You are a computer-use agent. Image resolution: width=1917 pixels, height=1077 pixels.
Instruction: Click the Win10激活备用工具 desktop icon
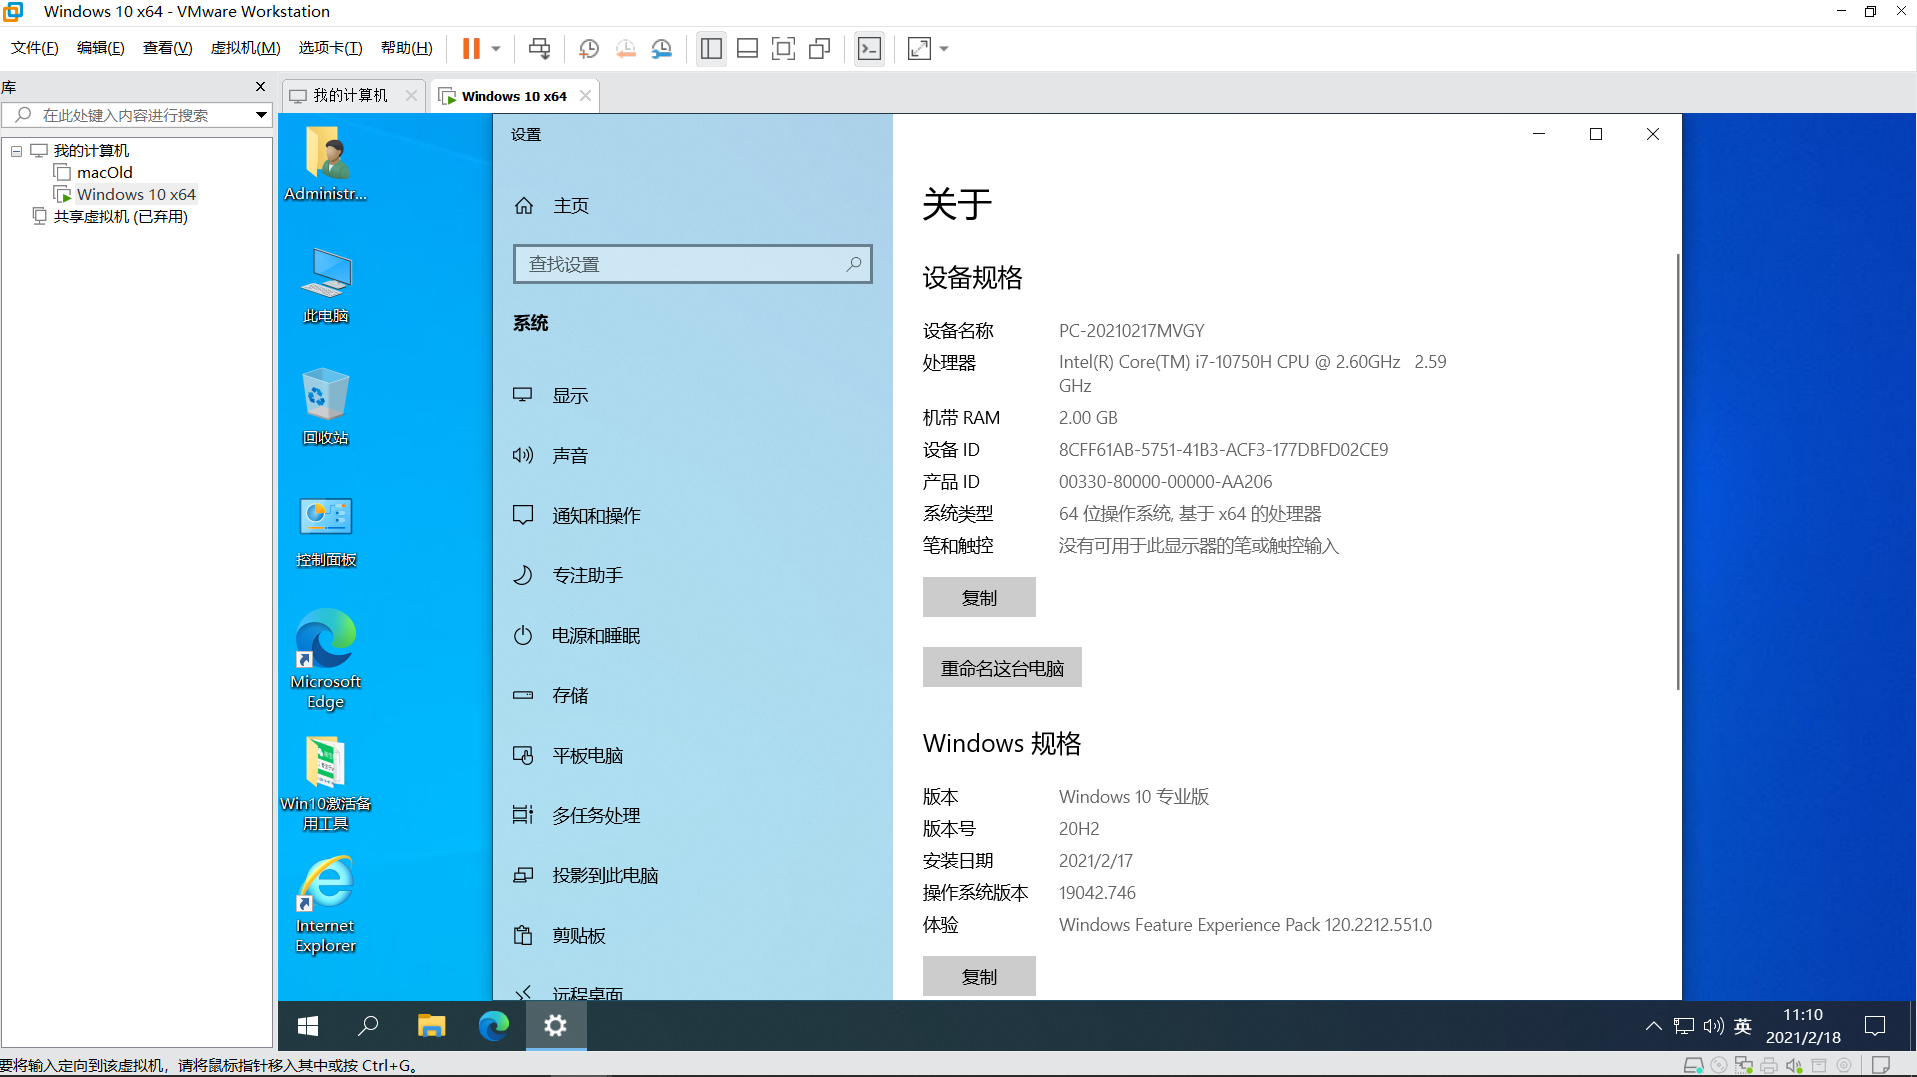326,783
